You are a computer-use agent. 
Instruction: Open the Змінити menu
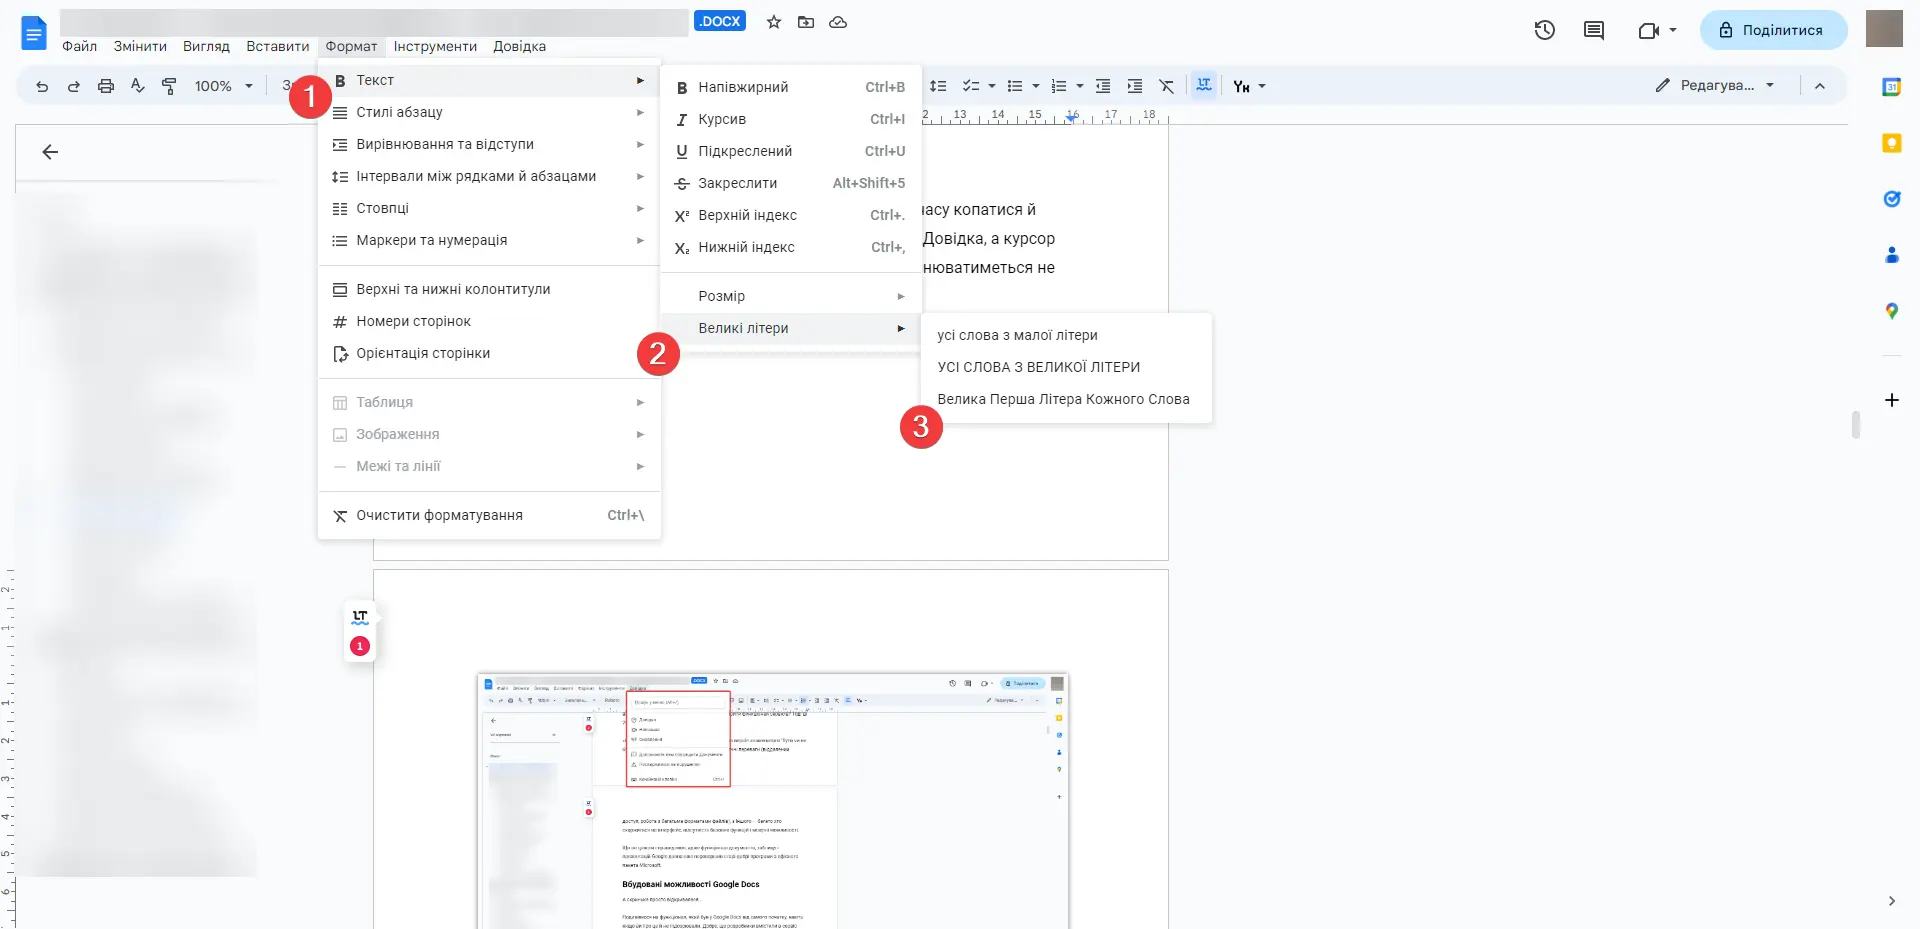(140, 46)
